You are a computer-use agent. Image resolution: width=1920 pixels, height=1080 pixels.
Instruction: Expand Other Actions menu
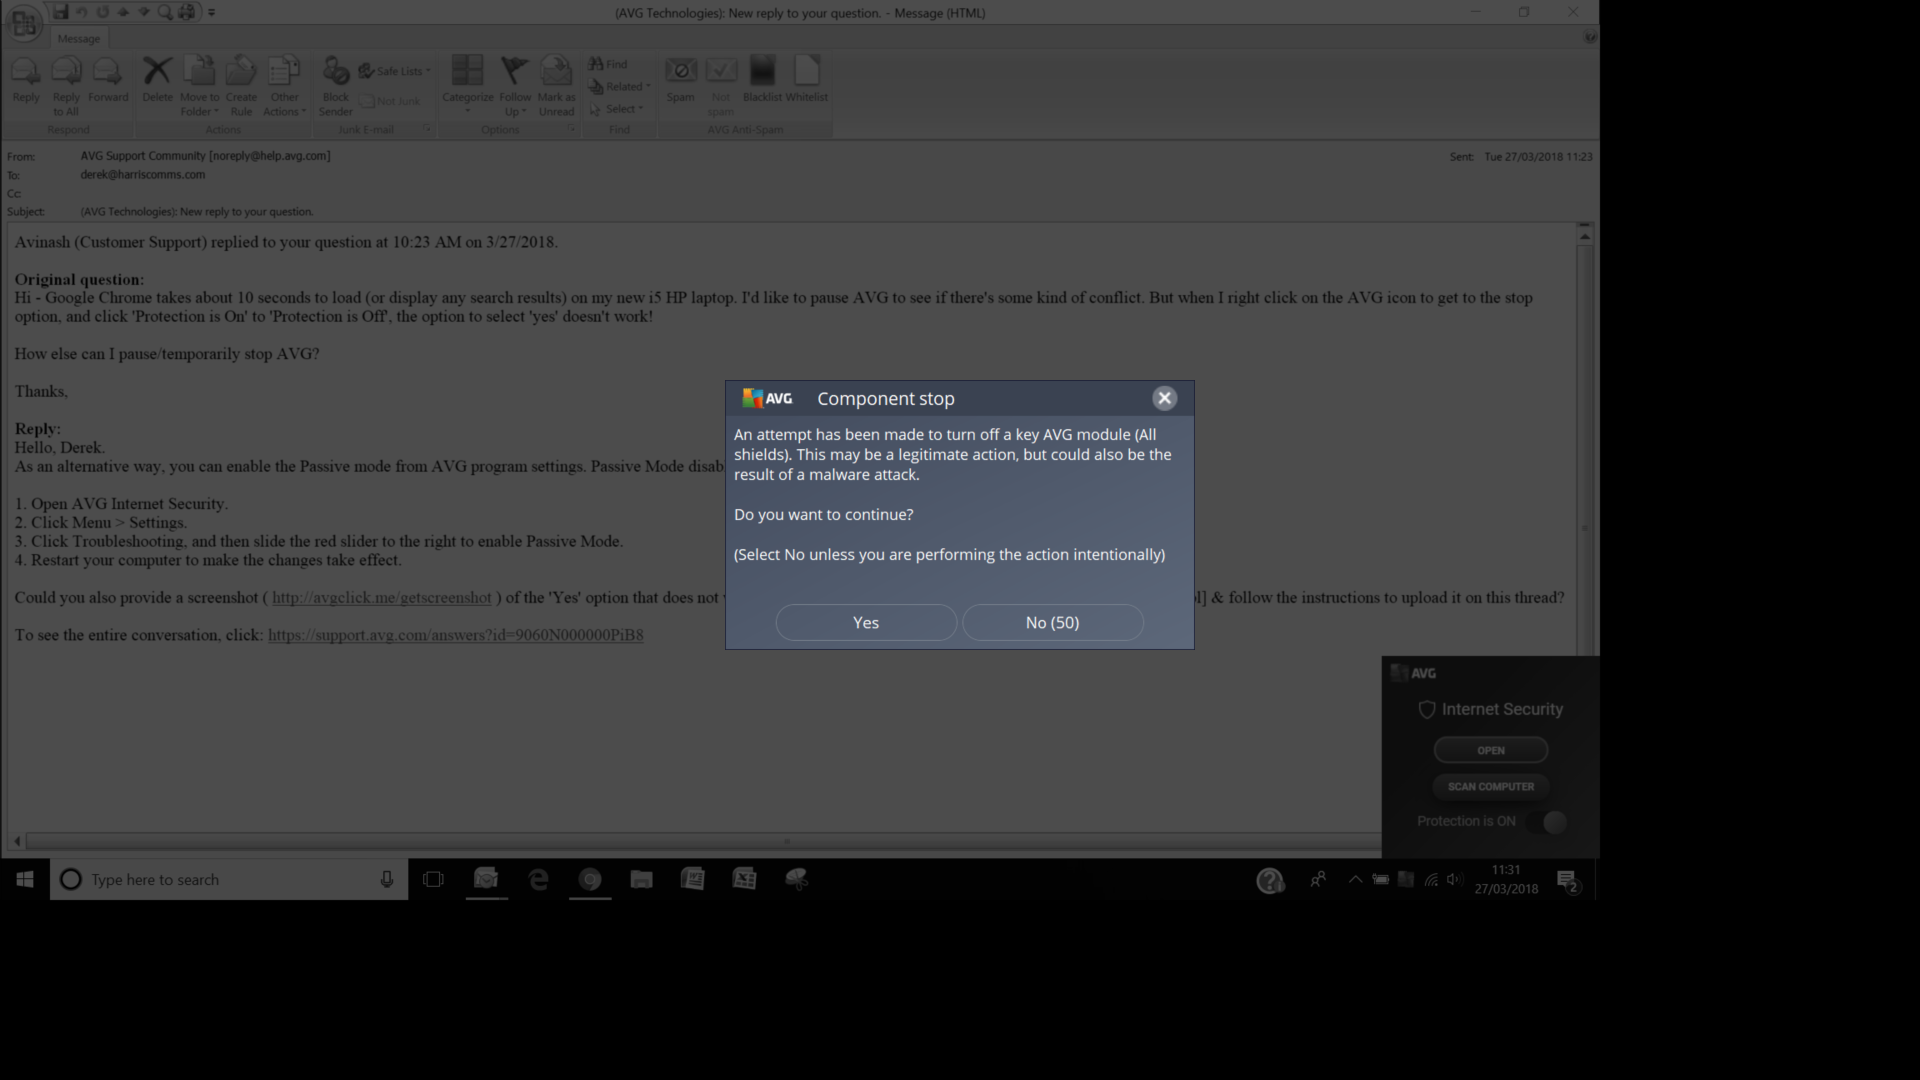[284, 86]
